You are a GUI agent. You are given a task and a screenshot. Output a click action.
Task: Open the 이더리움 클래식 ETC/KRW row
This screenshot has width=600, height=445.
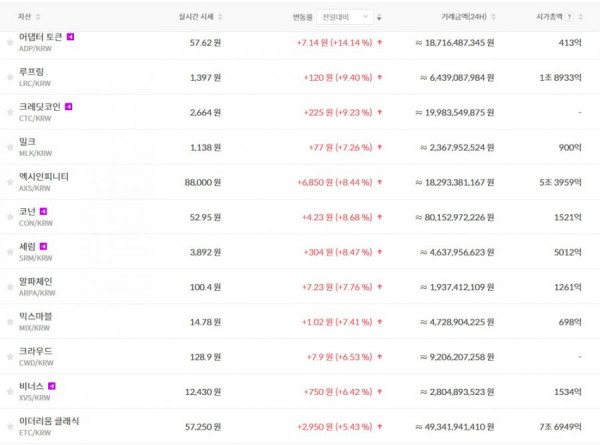[x=300, y=426]
